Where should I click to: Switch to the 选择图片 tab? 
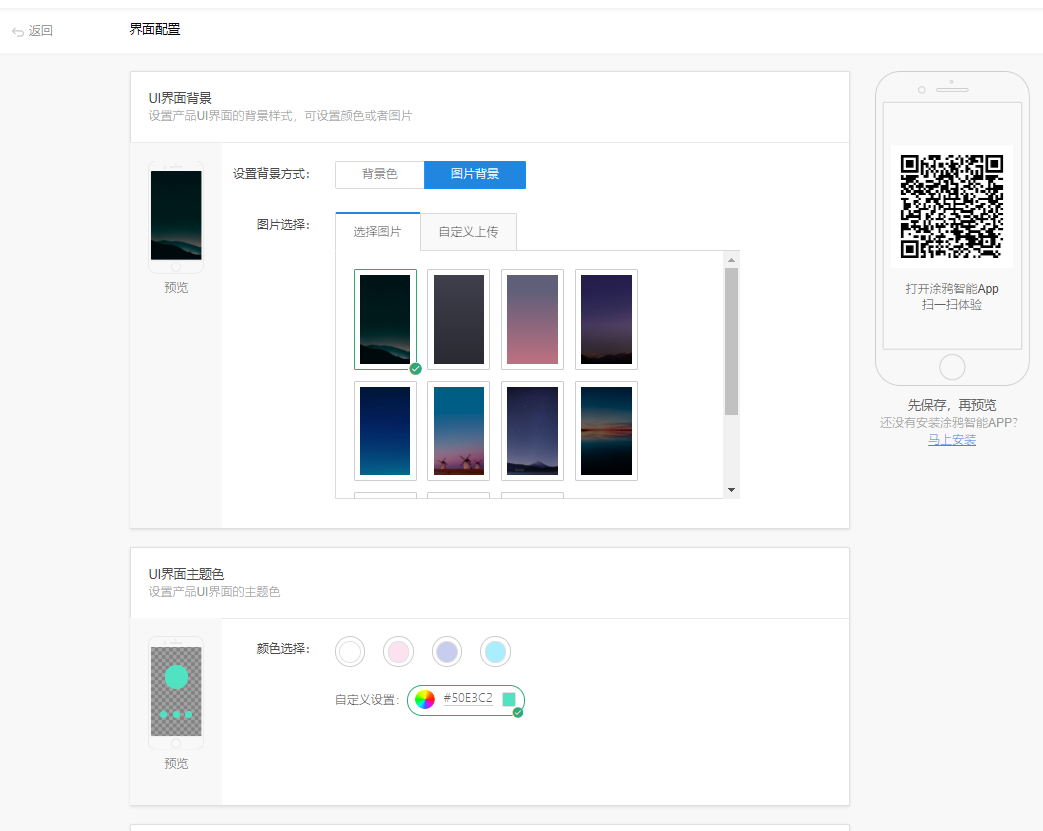[x=377, y=232]
